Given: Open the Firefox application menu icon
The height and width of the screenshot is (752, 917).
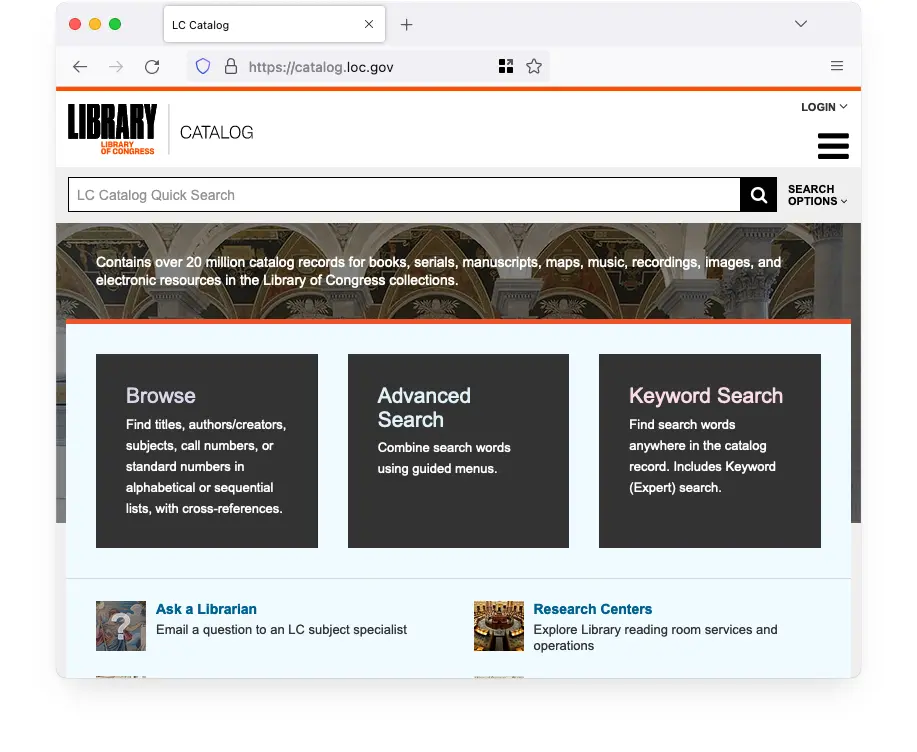Looking at the screenshot, I should pos(837,65).
